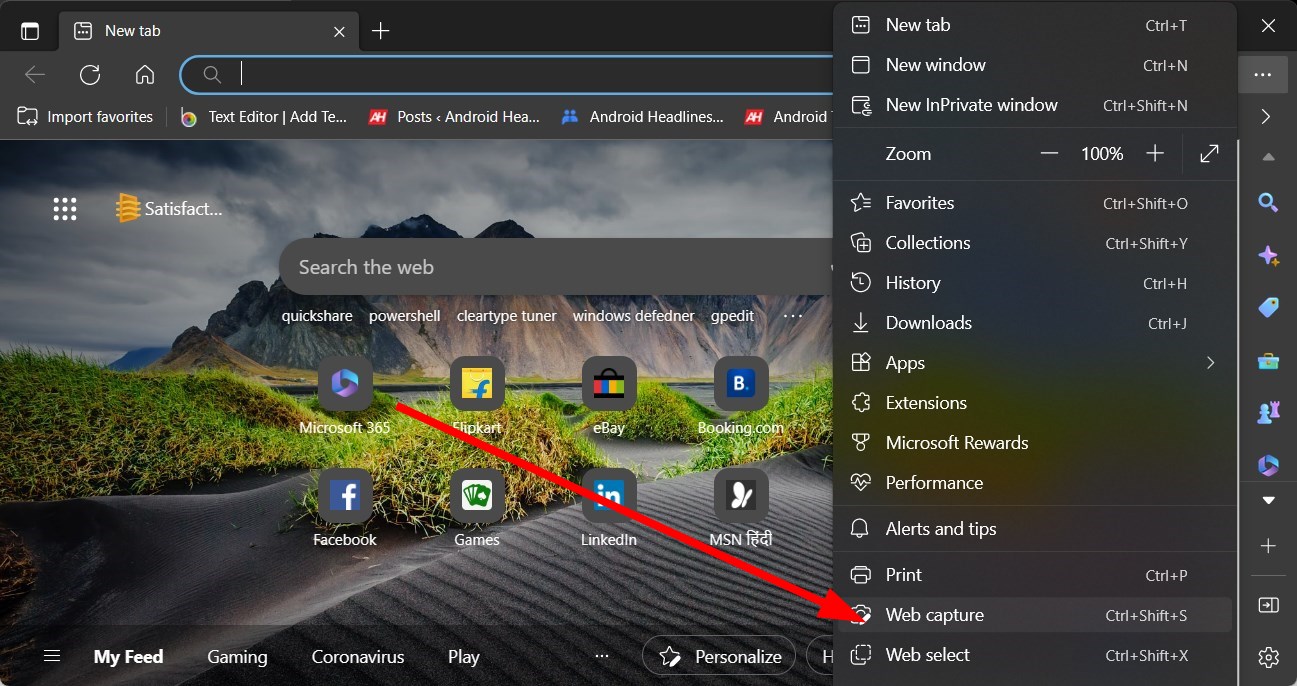
Task: Select Web capture from the menu
Action: [936, 615]
